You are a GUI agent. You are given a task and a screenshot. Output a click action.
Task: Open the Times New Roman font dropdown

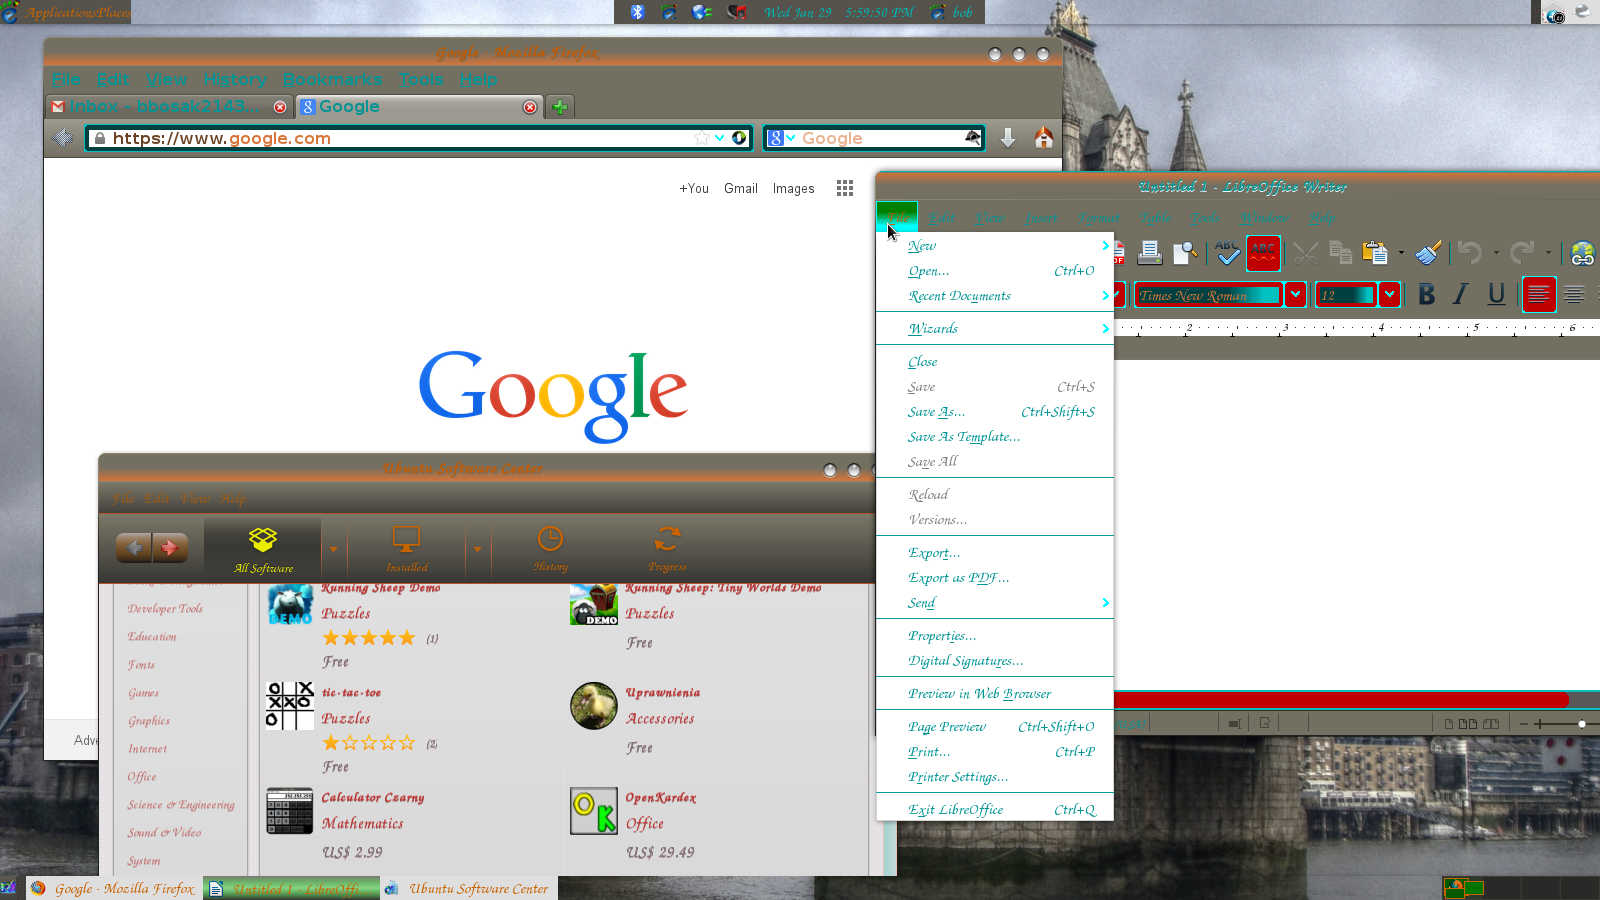(1296, 294)
